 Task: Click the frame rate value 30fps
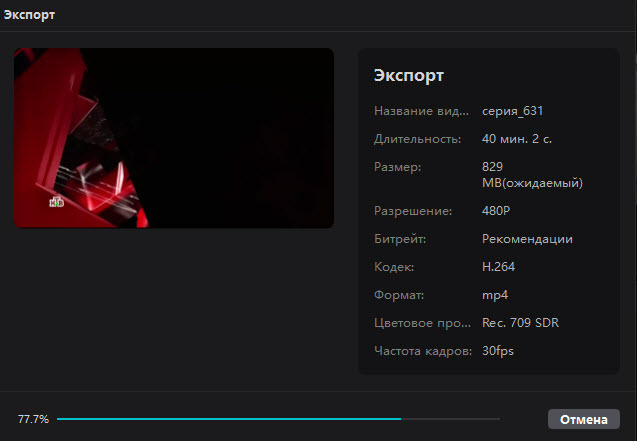498,351
